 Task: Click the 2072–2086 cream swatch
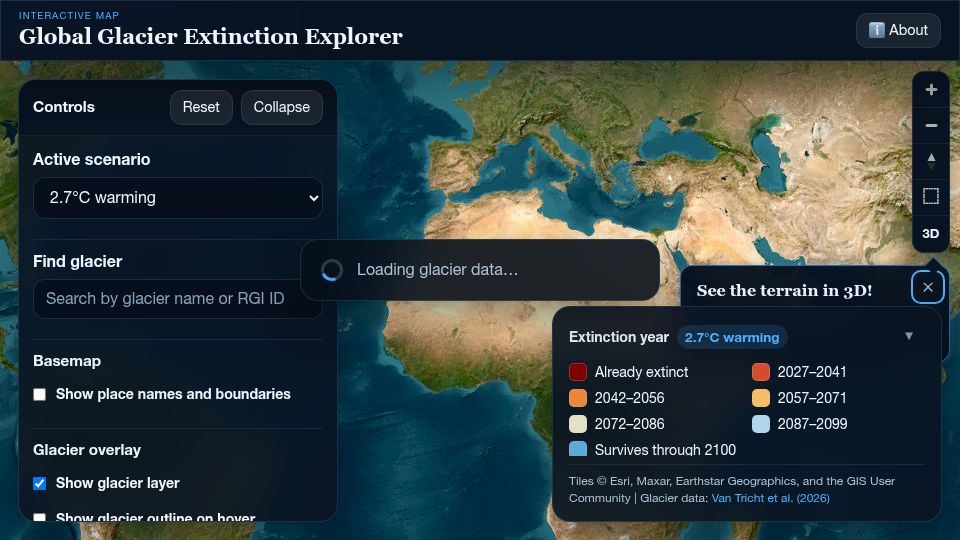click(x=578, y=424)
